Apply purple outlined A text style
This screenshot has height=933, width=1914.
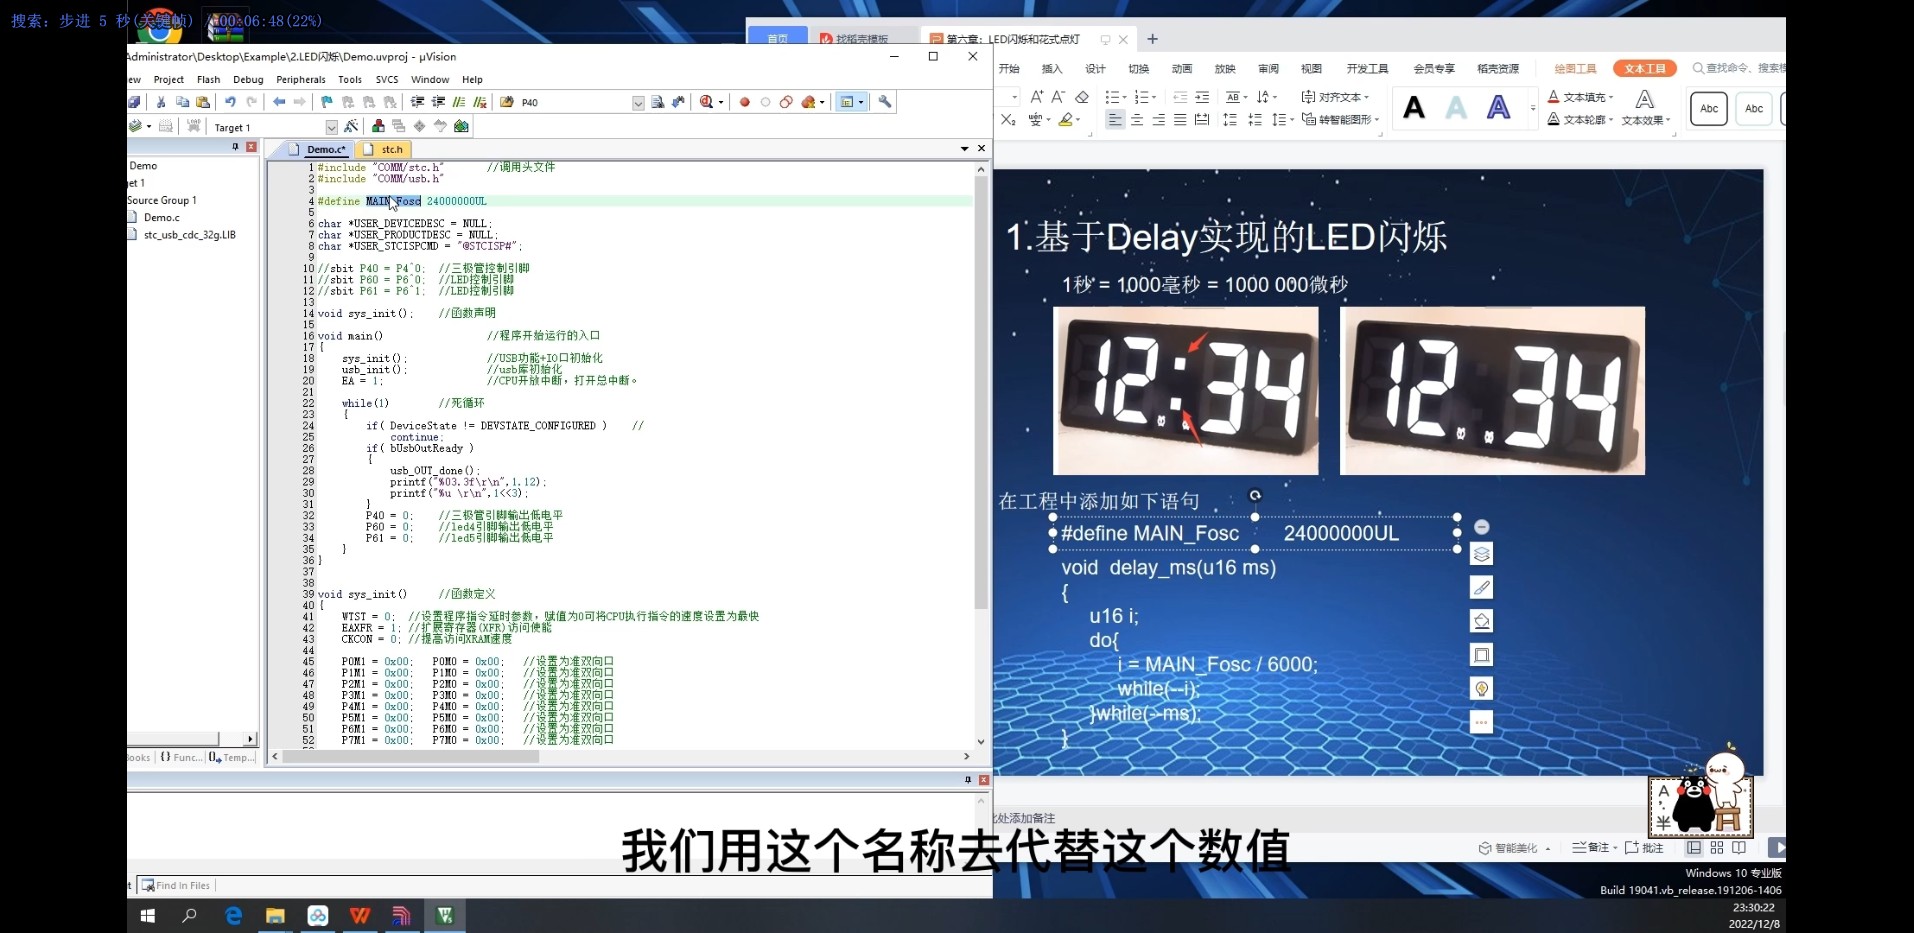click(x=1499, y=108)
